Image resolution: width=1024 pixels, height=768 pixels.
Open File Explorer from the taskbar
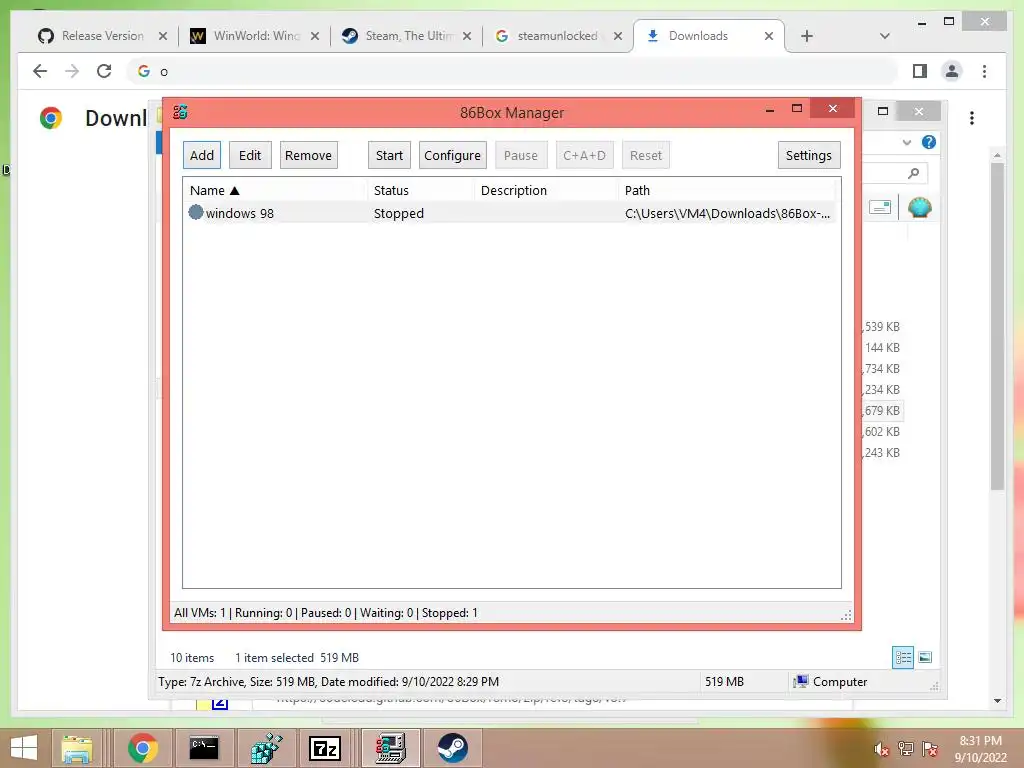click(x=77, y=748)
